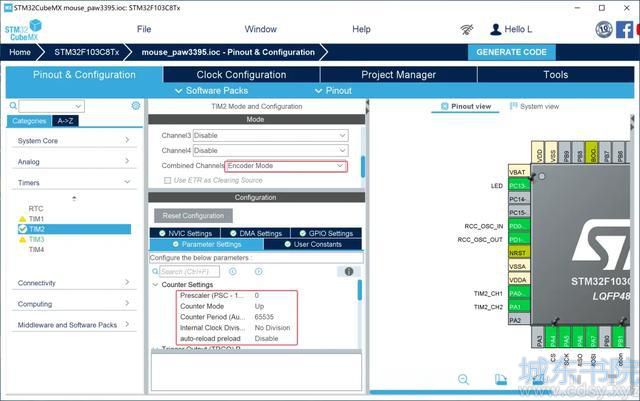
Task: Expand the Computing category
Action: tap(73, 304)
